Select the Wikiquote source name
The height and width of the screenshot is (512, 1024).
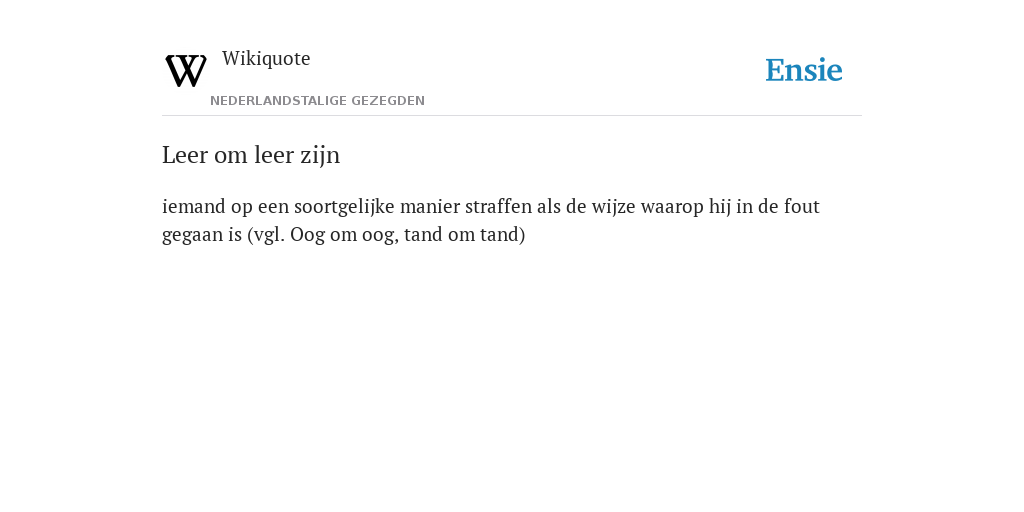(x=266, y=58)
